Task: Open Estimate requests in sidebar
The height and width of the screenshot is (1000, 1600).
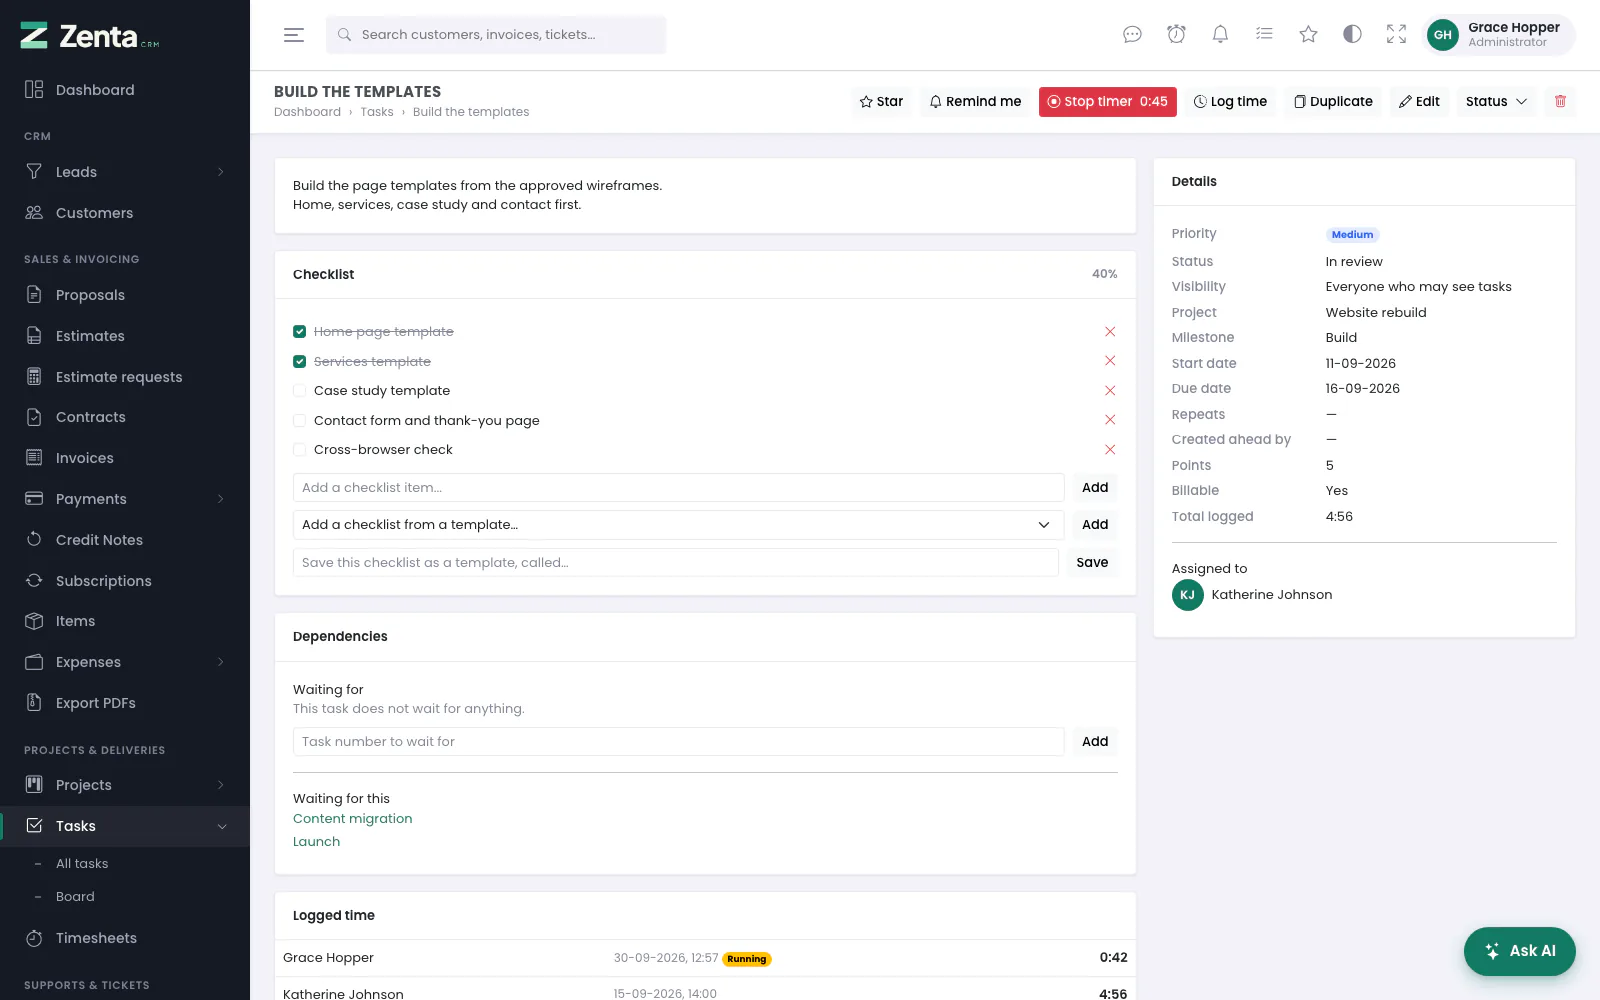Action: (125, 377)
